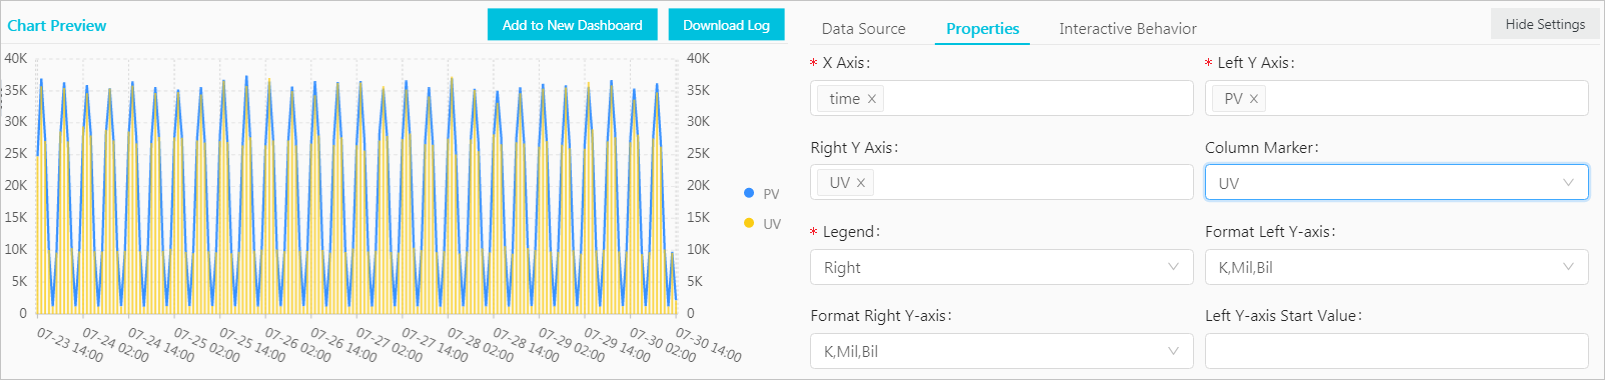The width and height of the screenshot is (1605, 380).
Task: Click the Hide Settings button
Action: tap(1545, 24)
